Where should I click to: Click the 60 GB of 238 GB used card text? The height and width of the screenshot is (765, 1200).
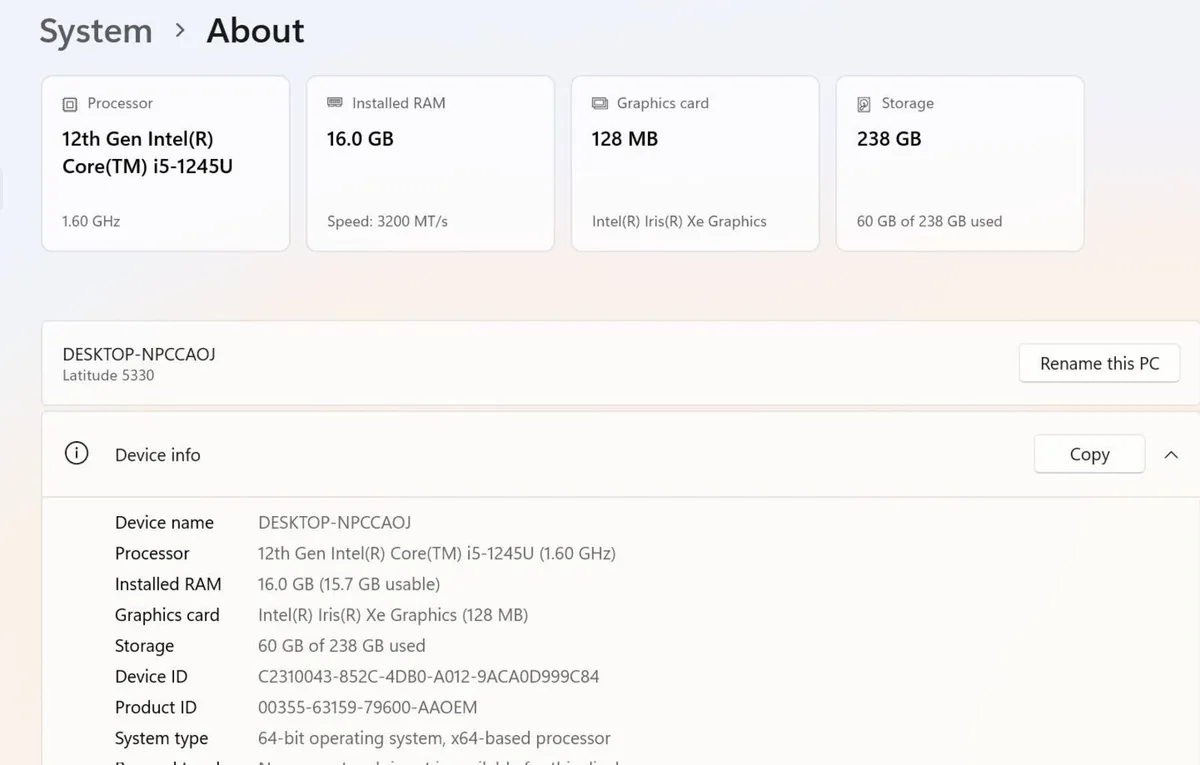[x=929, y=221]
